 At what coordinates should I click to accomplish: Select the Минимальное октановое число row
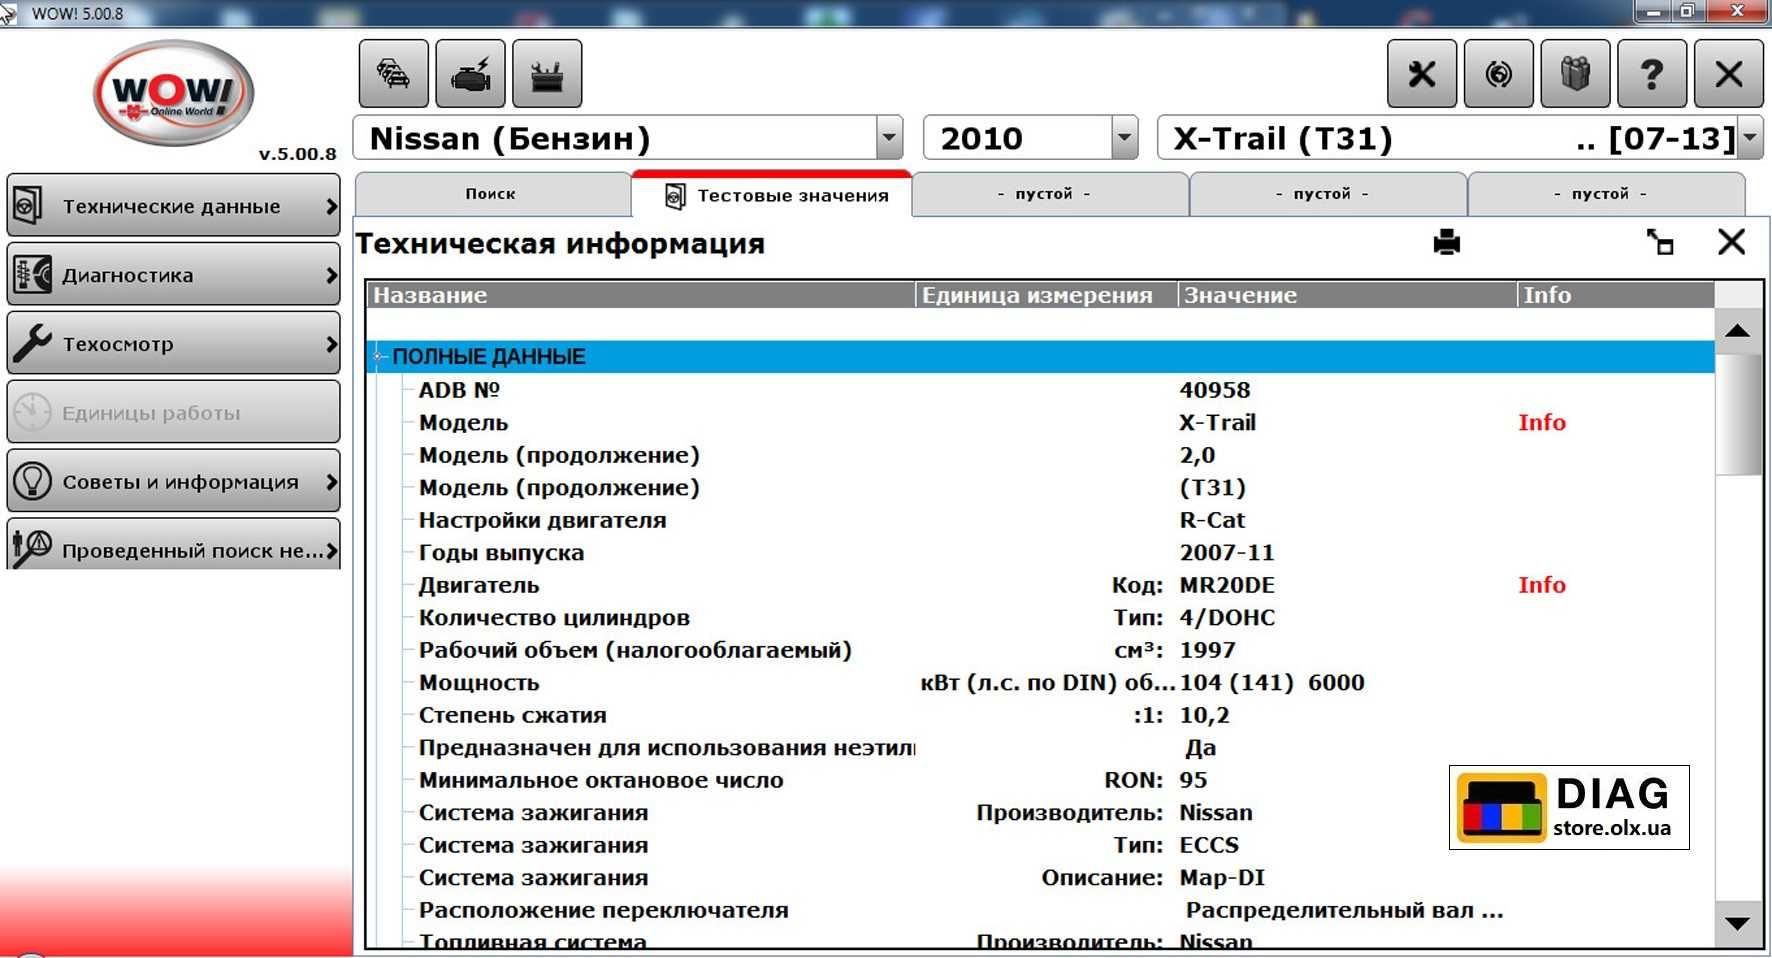pyautogui.click(x=1040, y=780)
